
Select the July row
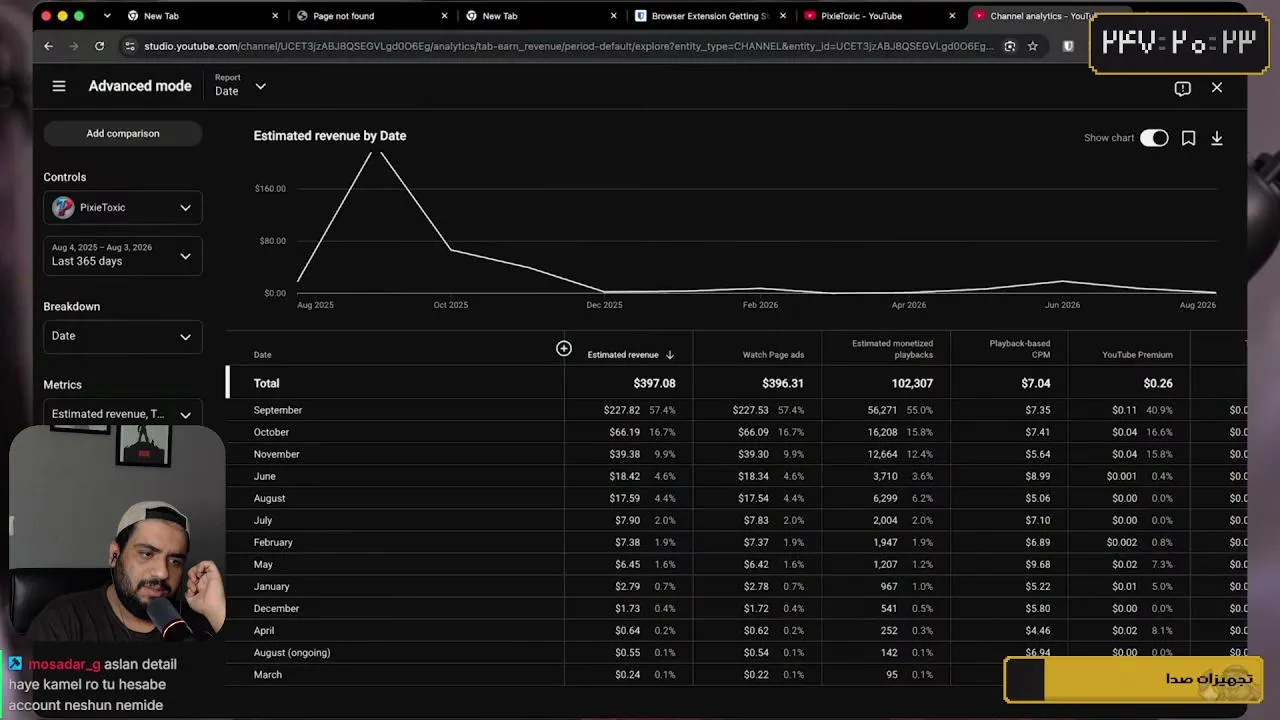(736, 520)
